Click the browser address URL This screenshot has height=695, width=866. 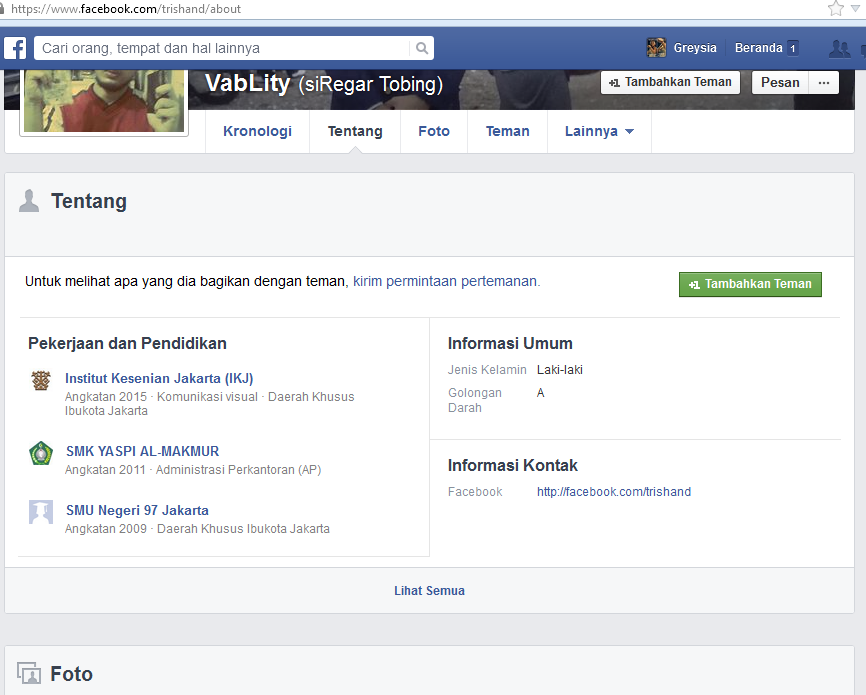pyautogui.click(x=126, y=9)
